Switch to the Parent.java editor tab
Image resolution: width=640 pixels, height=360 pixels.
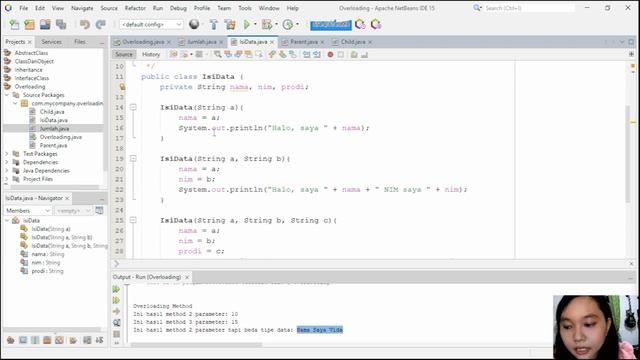pos(304,42)
